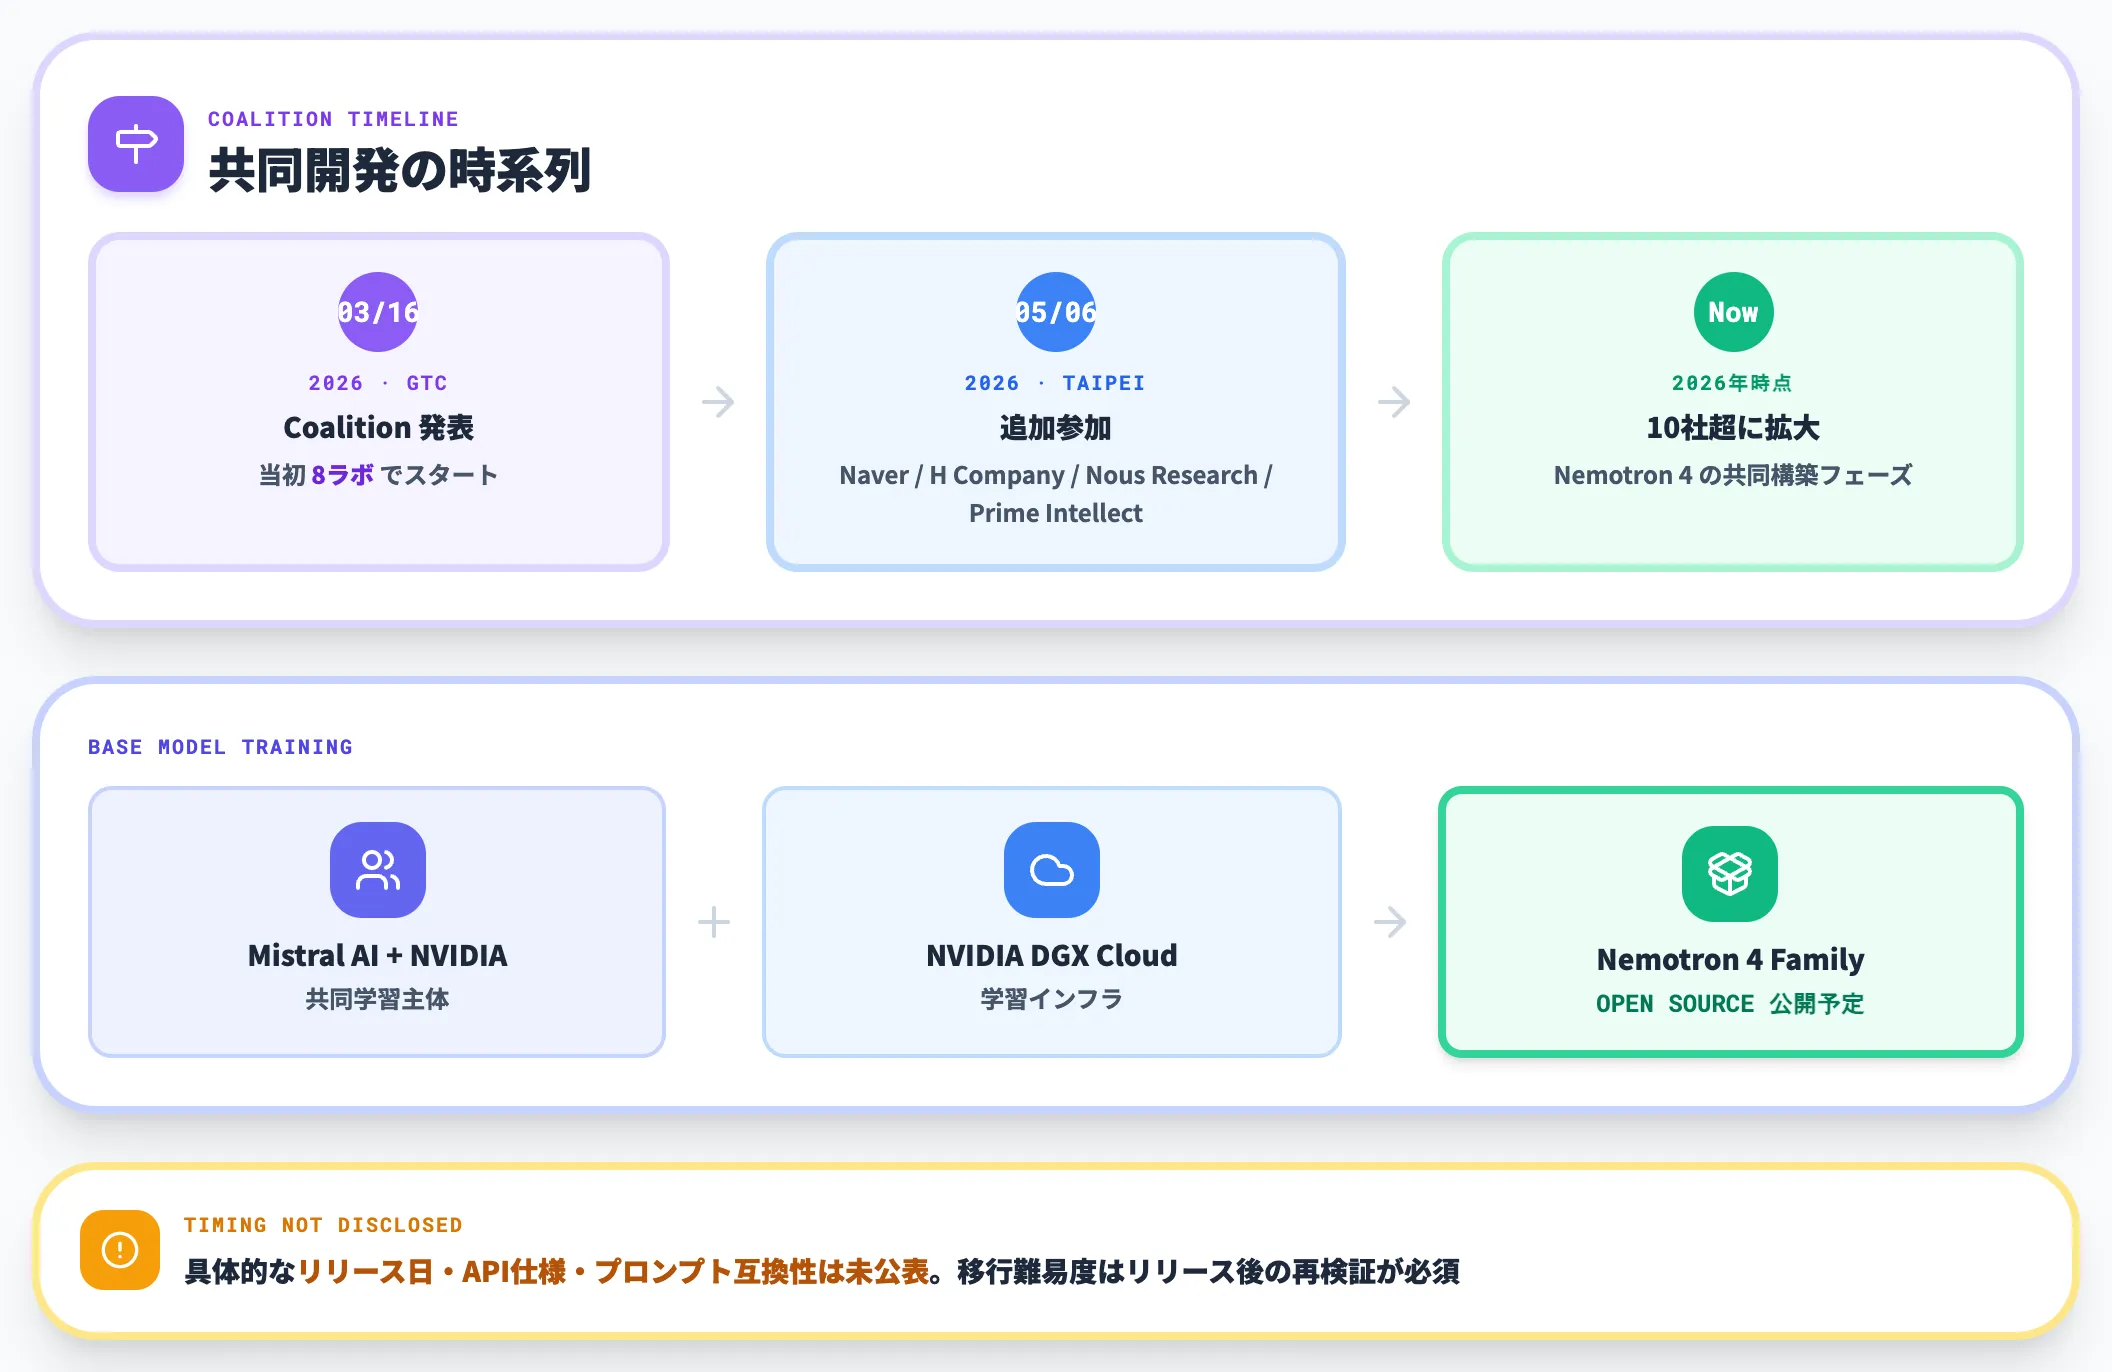Click the 10社超に拡大 title
The height and width of the screenshot is (1372, 2112).
[1733, 428]
